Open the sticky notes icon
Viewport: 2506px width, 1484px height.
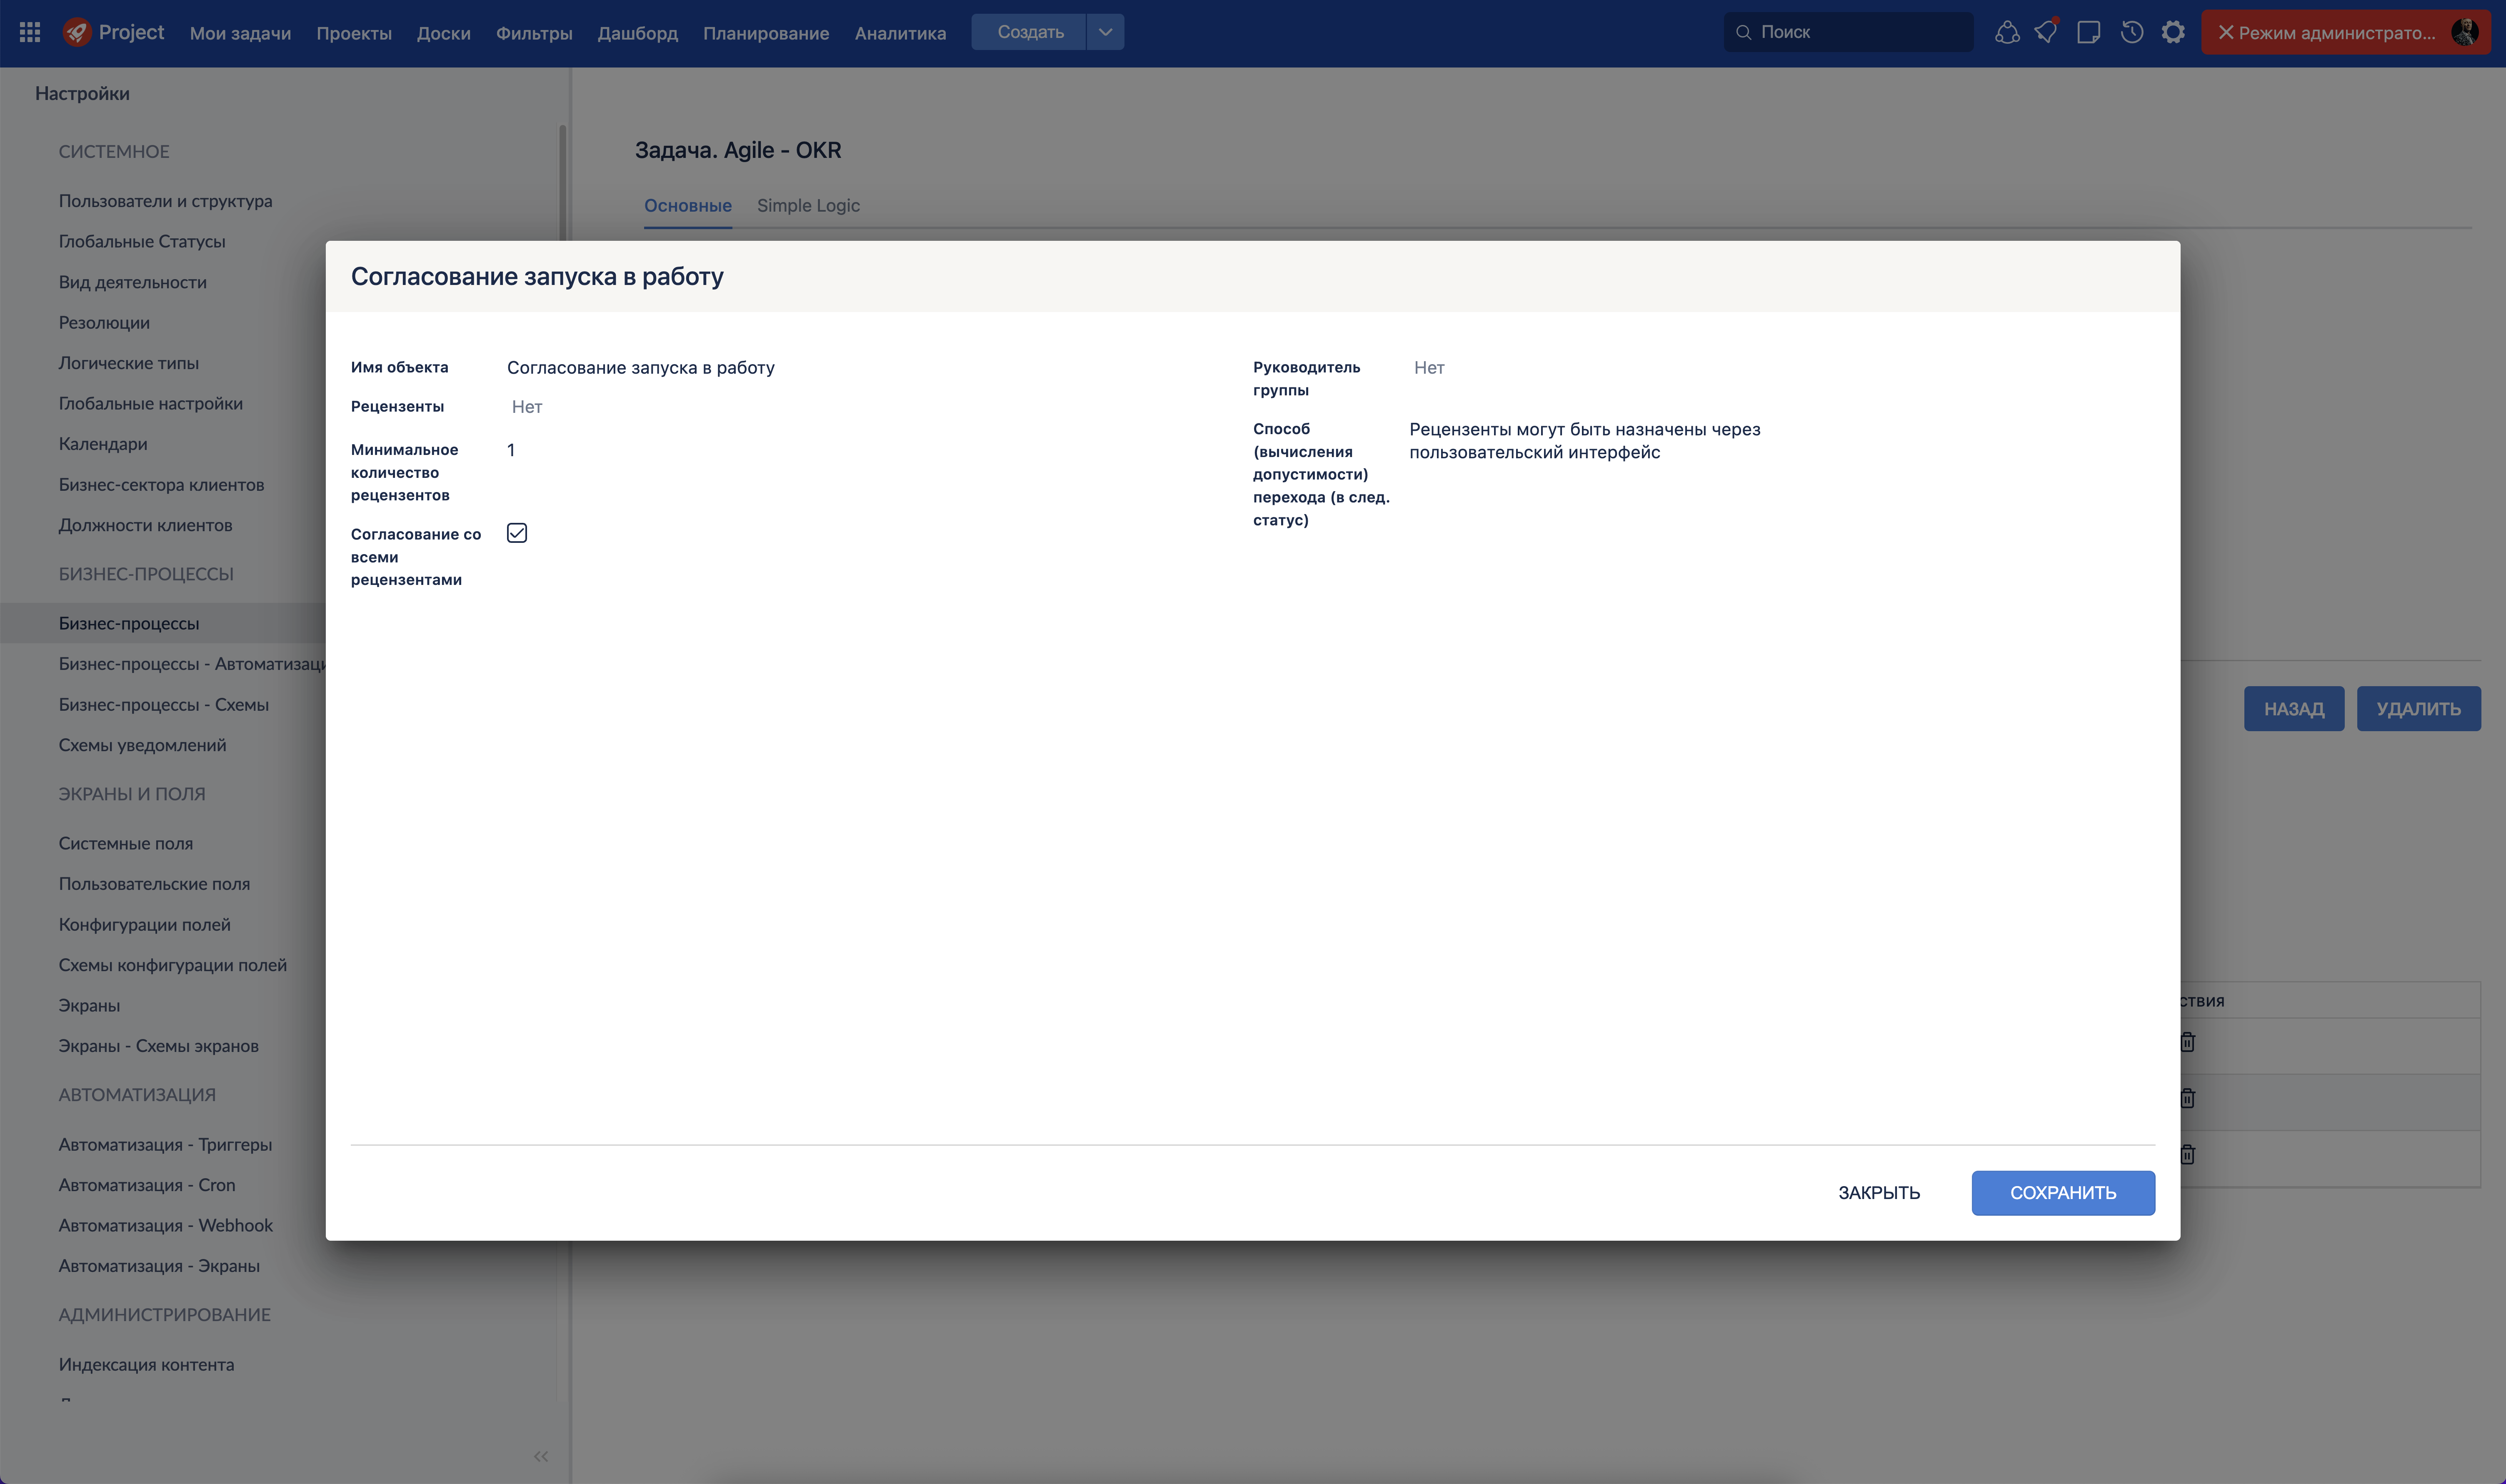pos(2088,33)
